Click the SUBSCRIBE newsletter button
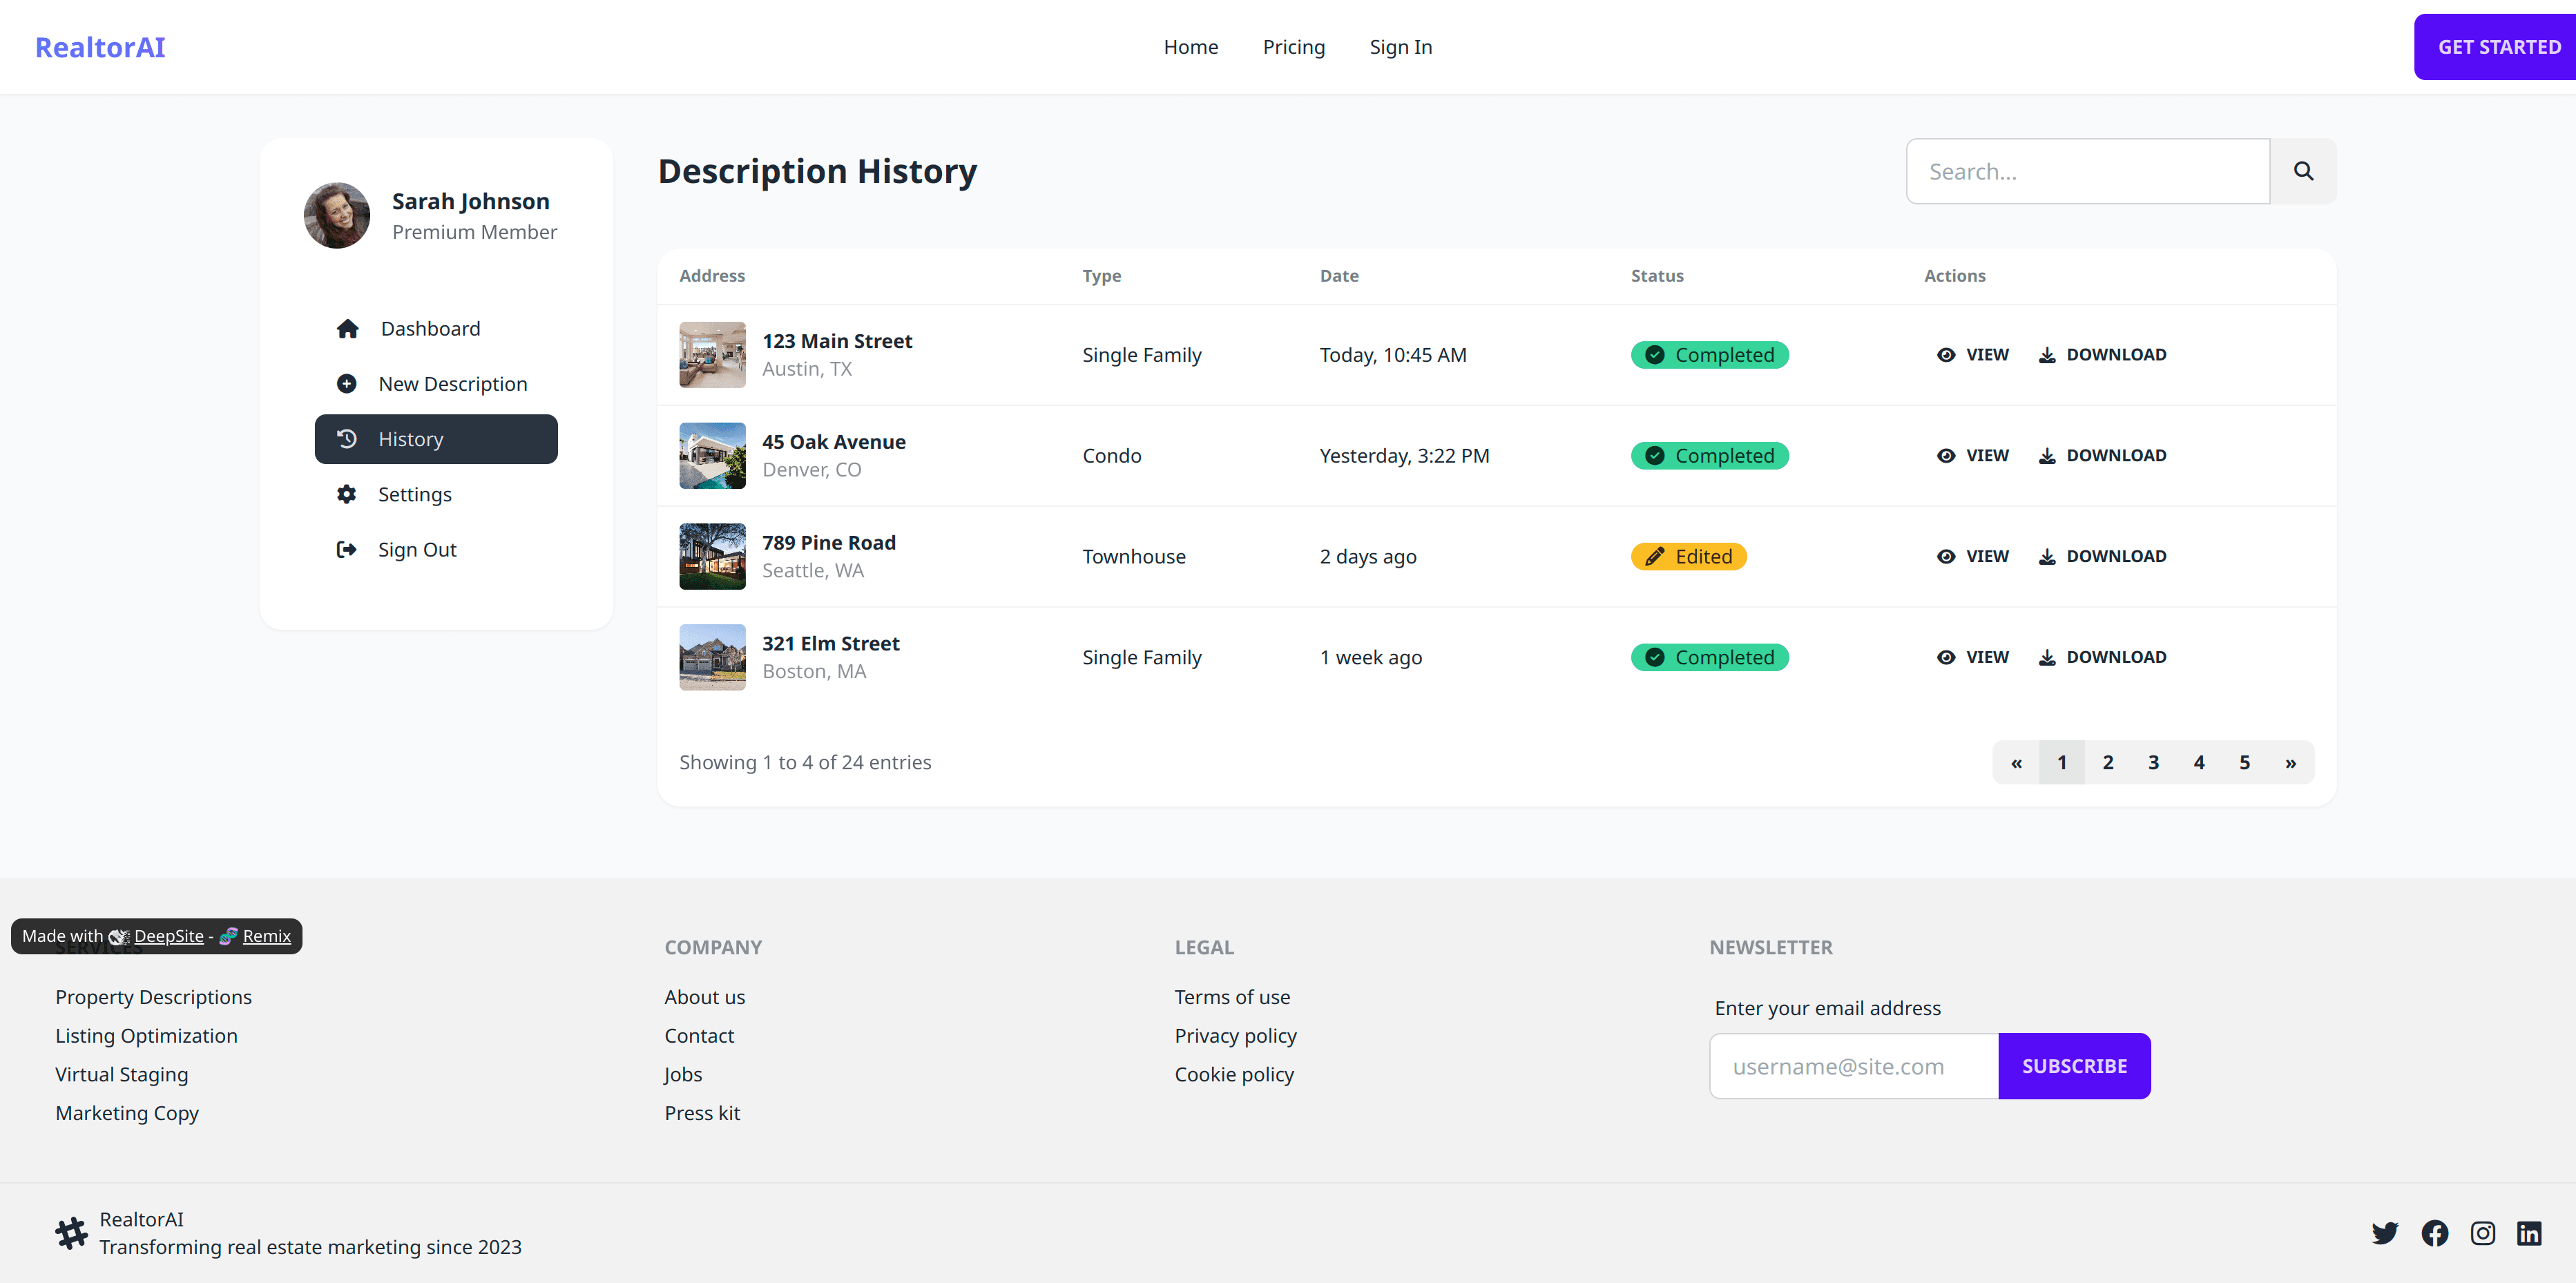 tap(2074, 1066)
